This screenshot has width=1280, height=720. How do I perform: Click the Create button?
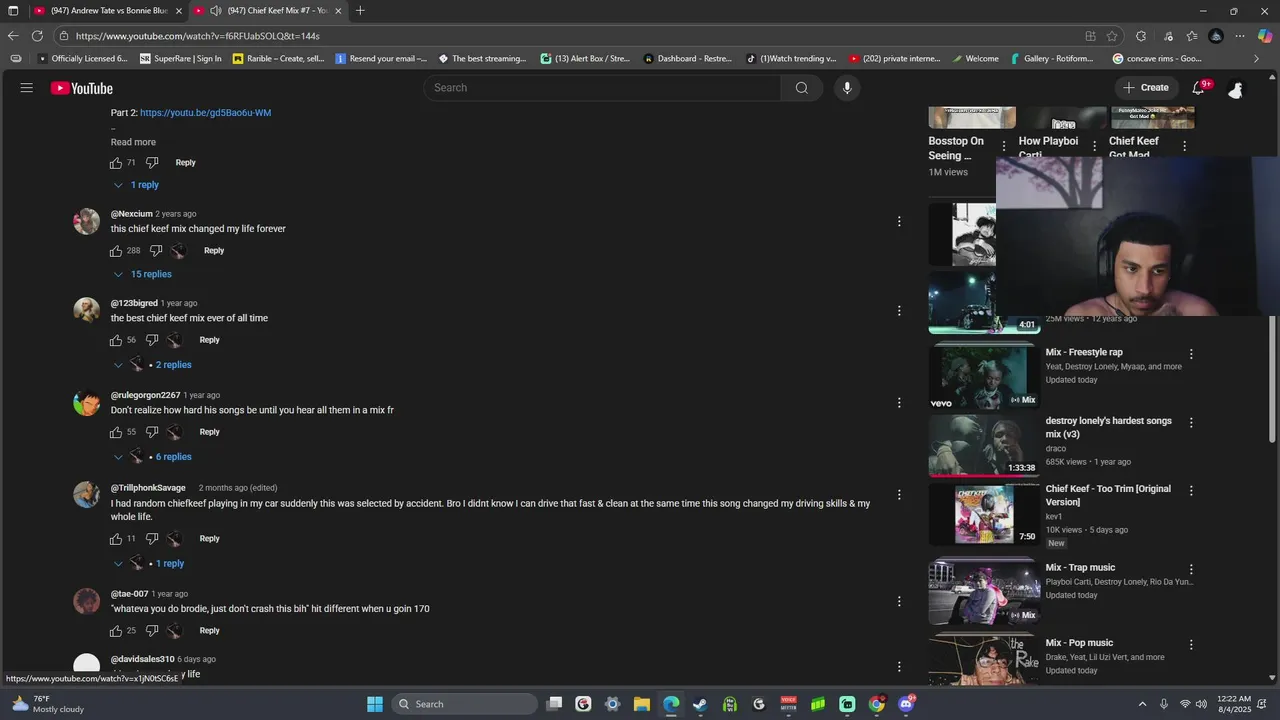coord(1145,88)
